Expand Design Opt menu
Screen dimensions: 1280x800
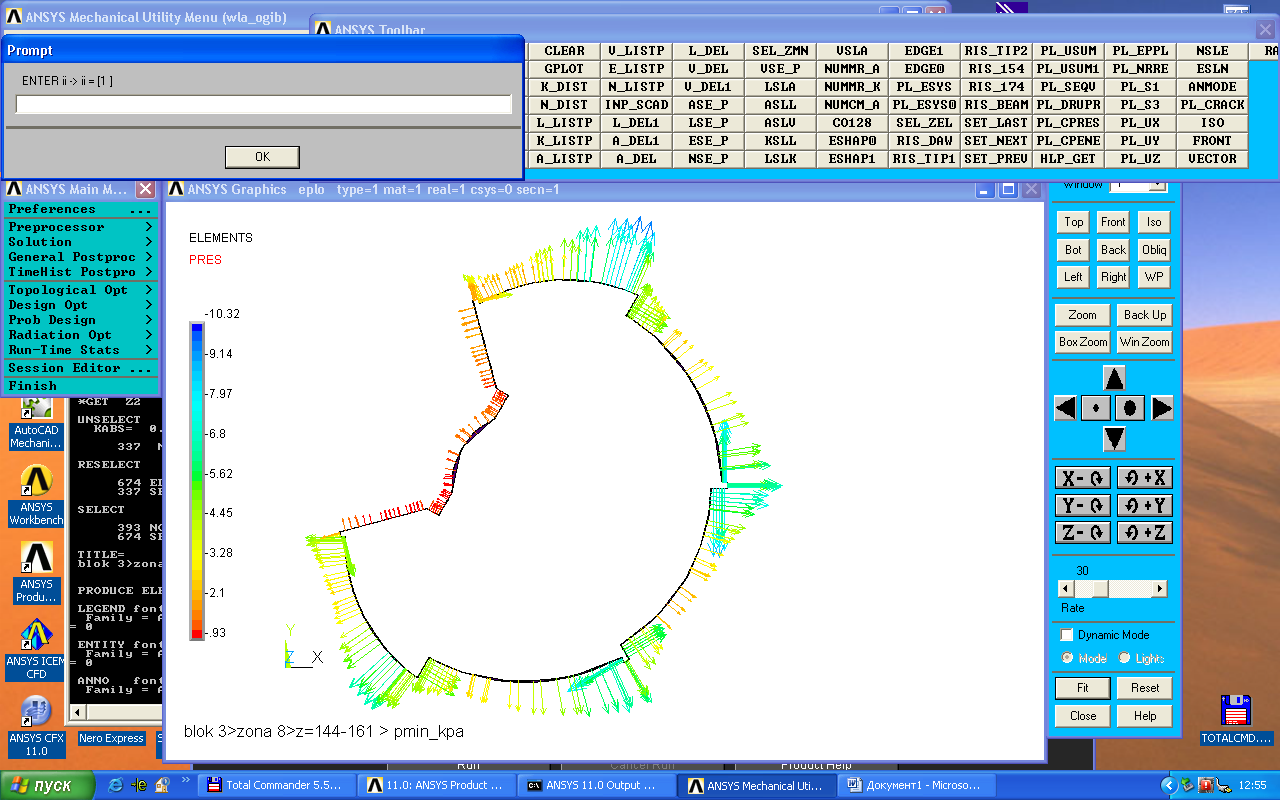tap(80, 305)
